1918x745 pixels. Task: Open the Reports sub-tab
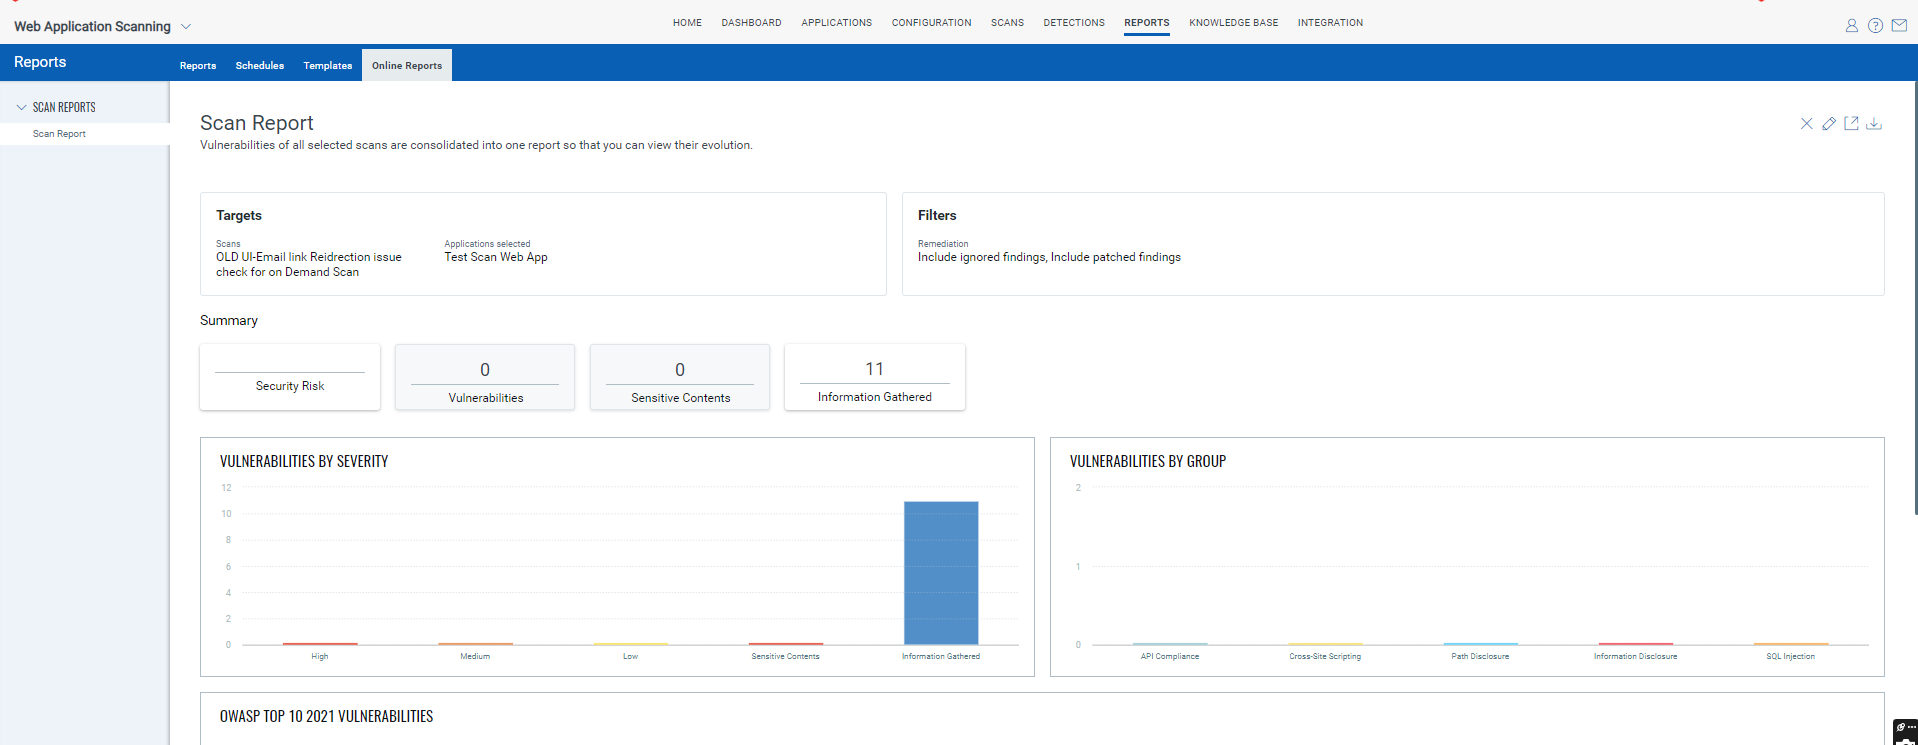coord(198,66)
